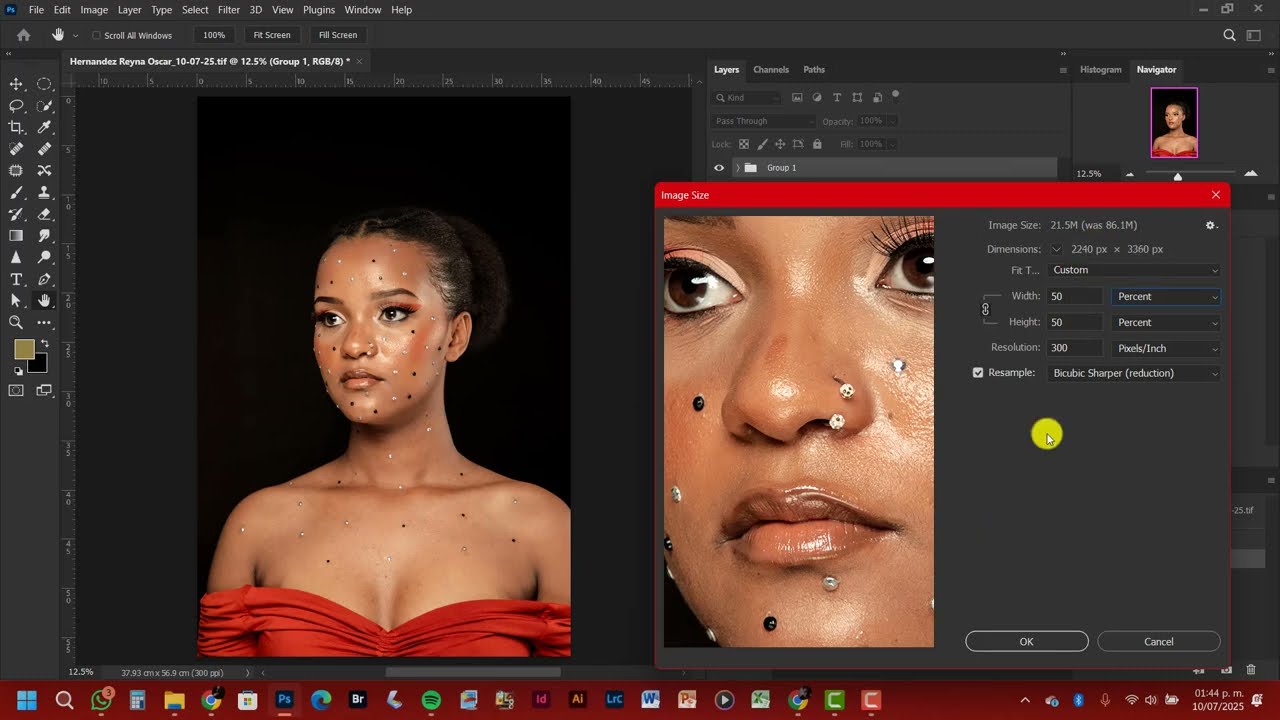Viewport: 1280px width, 720px height.
Task: Click Cancel in Image Size dialog
Action: pos(1159,642)
